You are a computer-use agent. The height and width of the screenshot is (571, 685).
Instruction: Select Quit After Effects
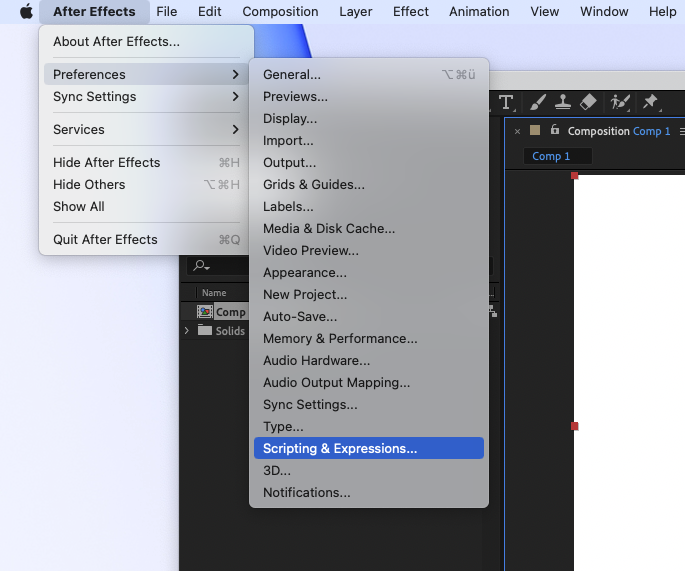tap(105, 240)
